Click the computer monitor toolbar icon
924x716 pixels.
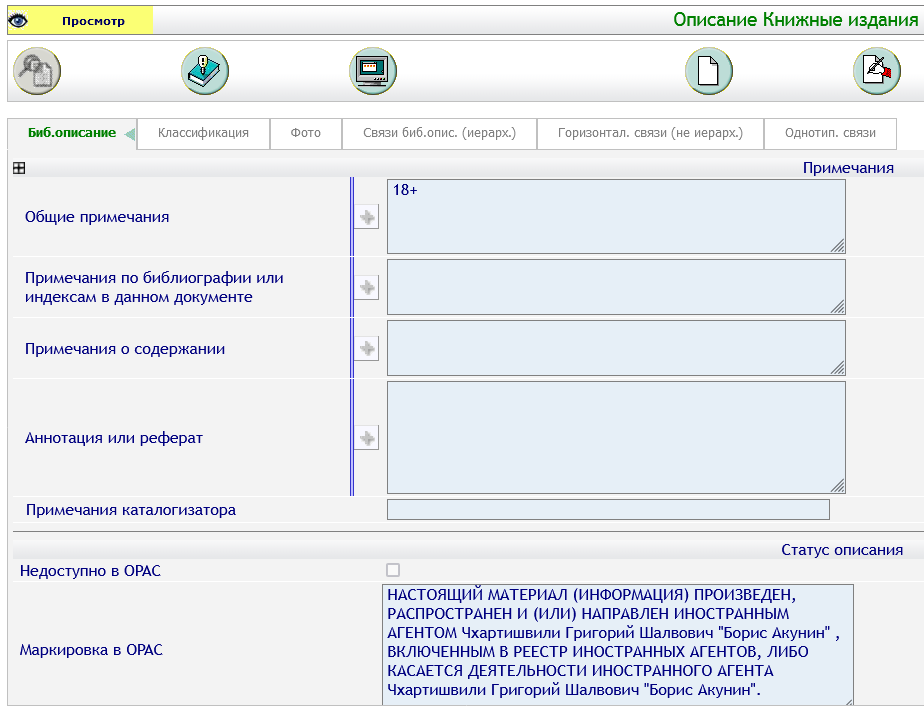click(373, 71)
